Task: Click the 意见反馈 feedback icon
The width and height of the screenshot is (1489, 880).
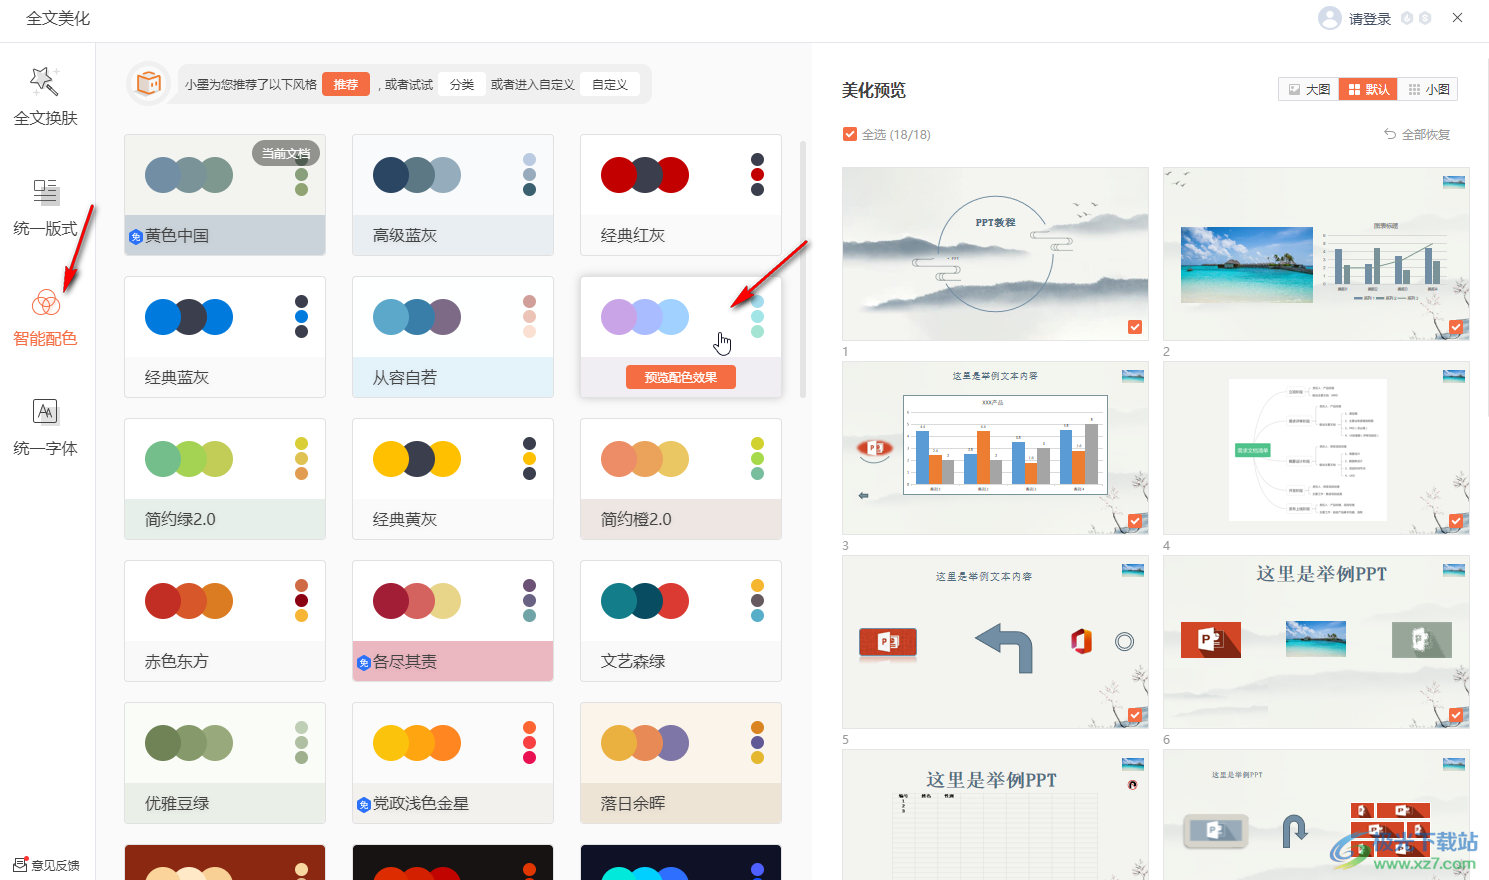Action: click(20, 865)
